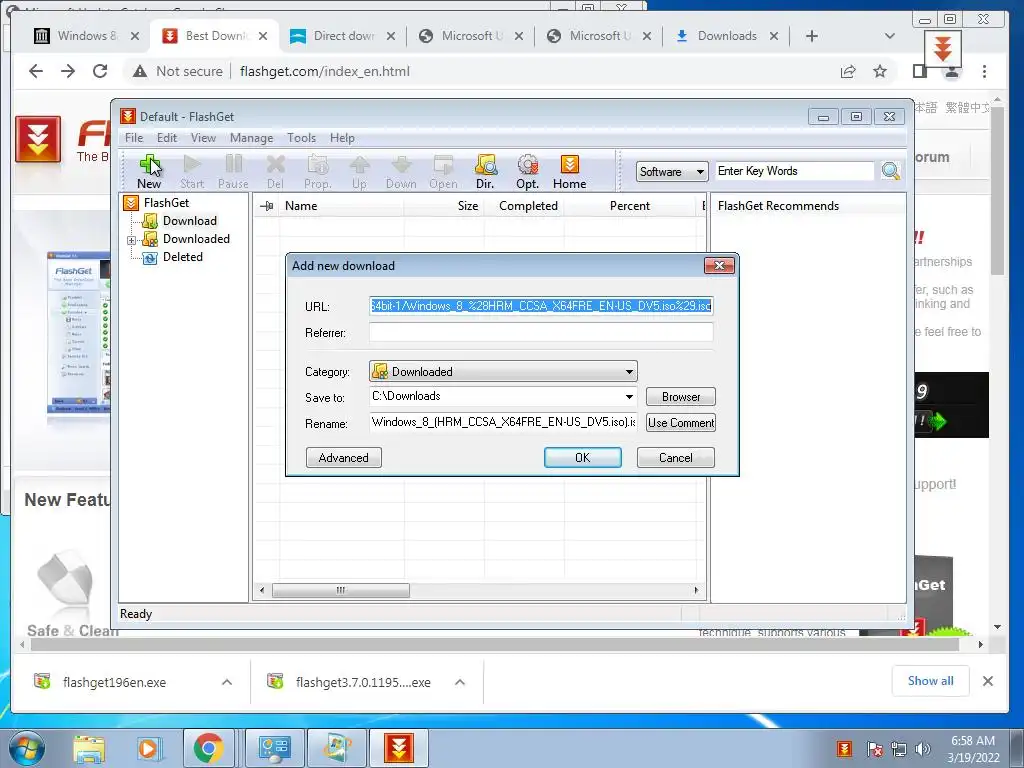This screenshot has height=768, width=1024.
Task: Click the FlashGet list horizontal scrollbar thumb
Action: tap(340, 590)
